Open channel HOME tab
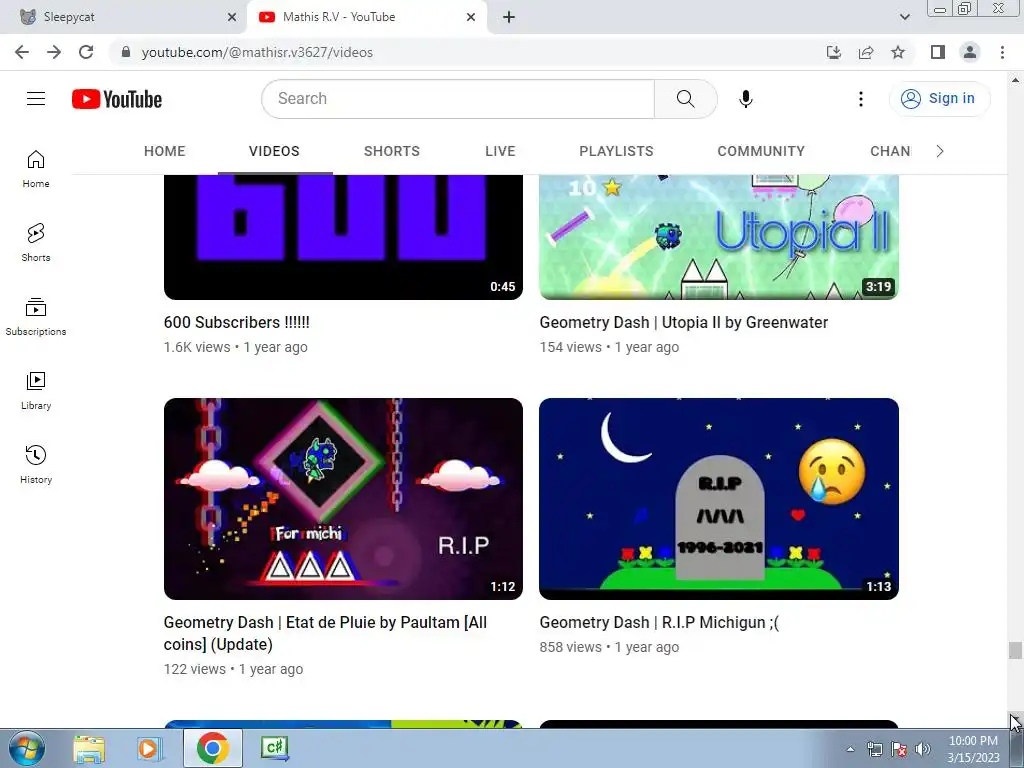The width and height of the screenshot is (1024, 768). 165,152
